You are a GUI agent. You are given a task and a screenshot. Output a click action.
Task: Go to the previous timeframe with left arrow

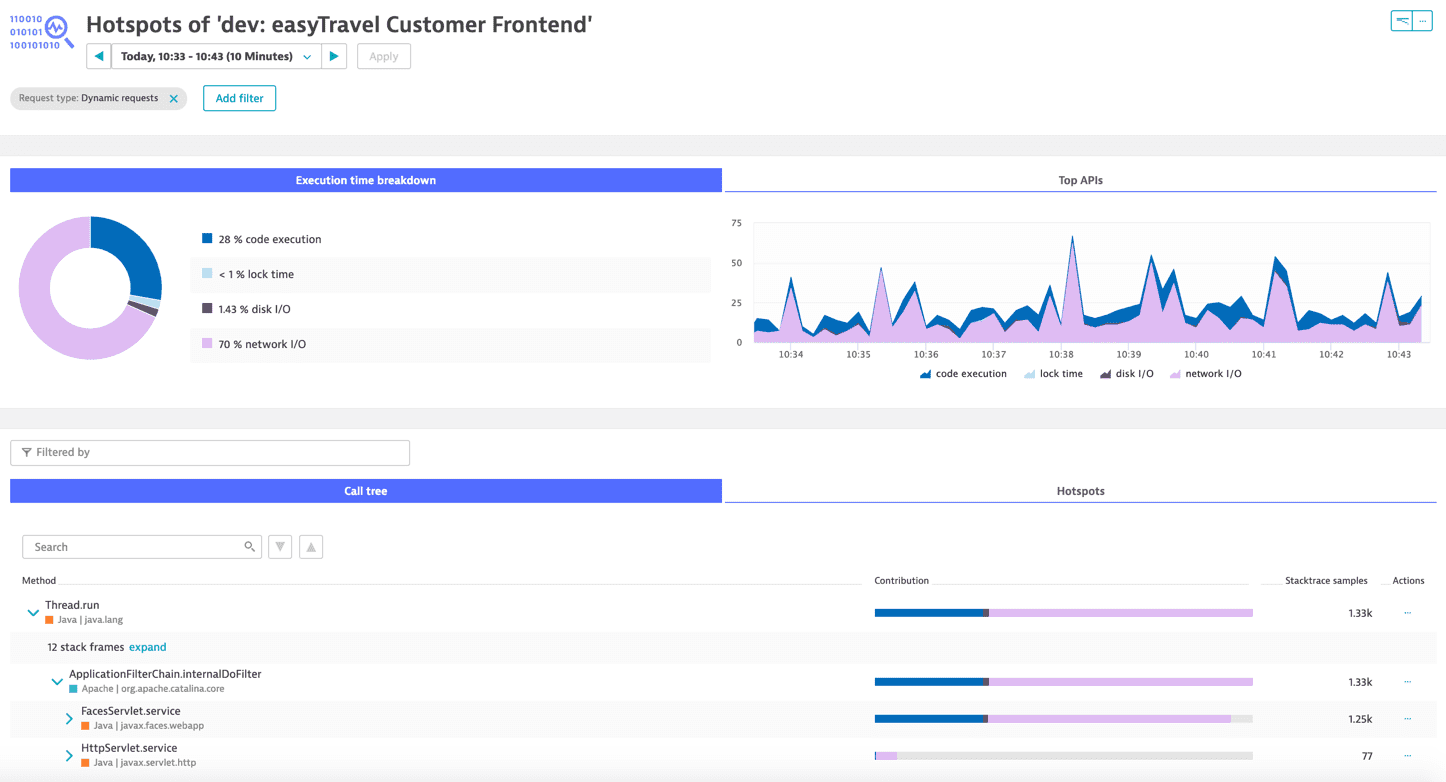tap(99, 57)
